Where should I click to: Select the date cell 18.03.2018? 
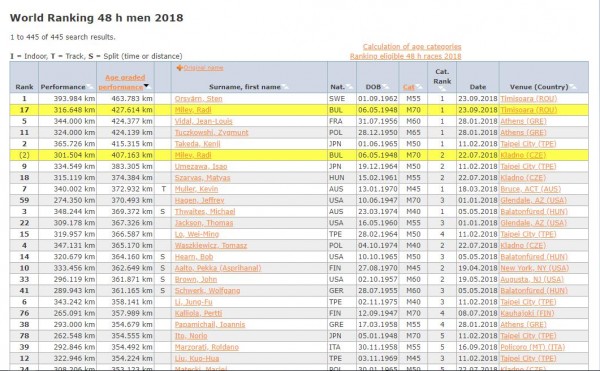click(478, 189)
